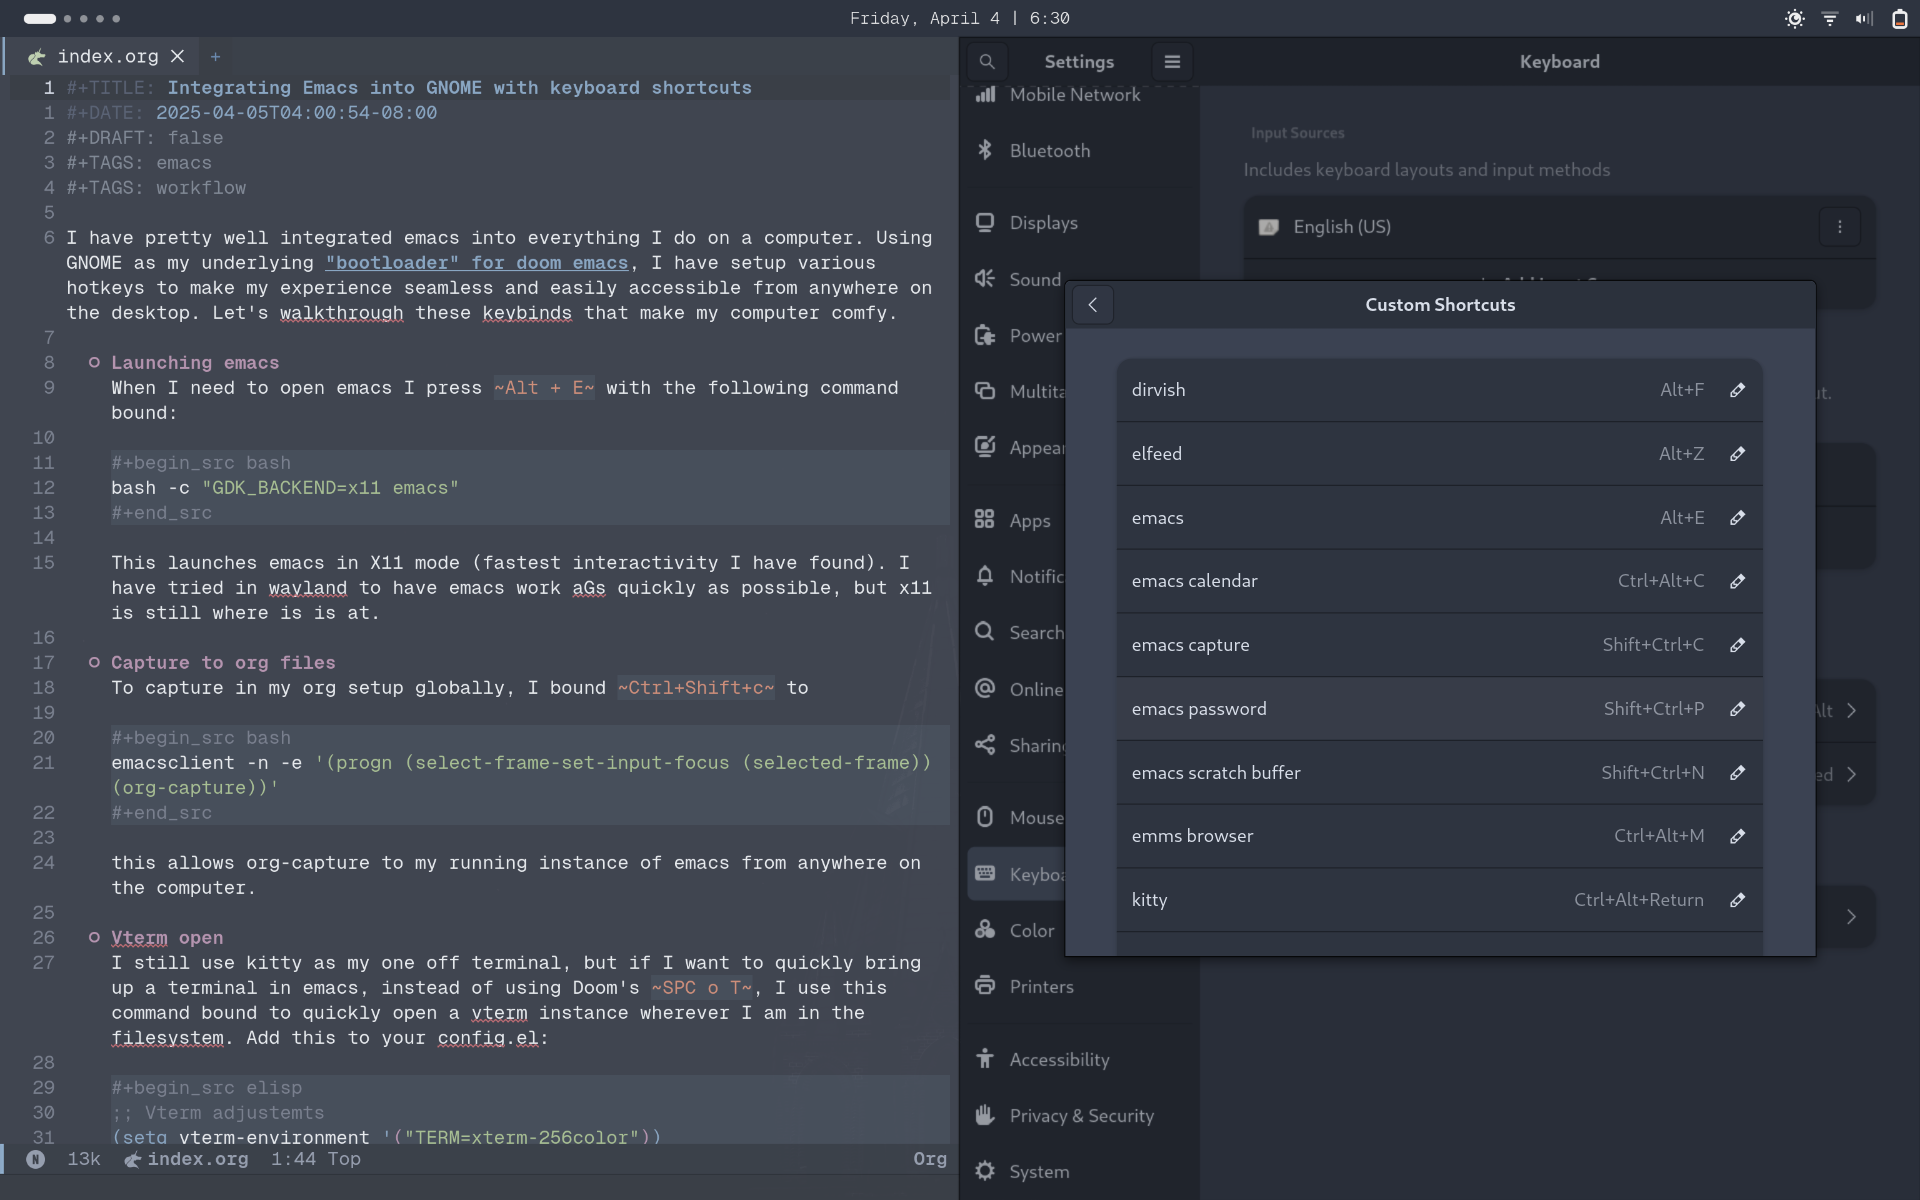This screenshot has height=1200, width=1920.
Task: Click the battery icon in top bar
Action: pyautogui.click(x=1899, y=18)
